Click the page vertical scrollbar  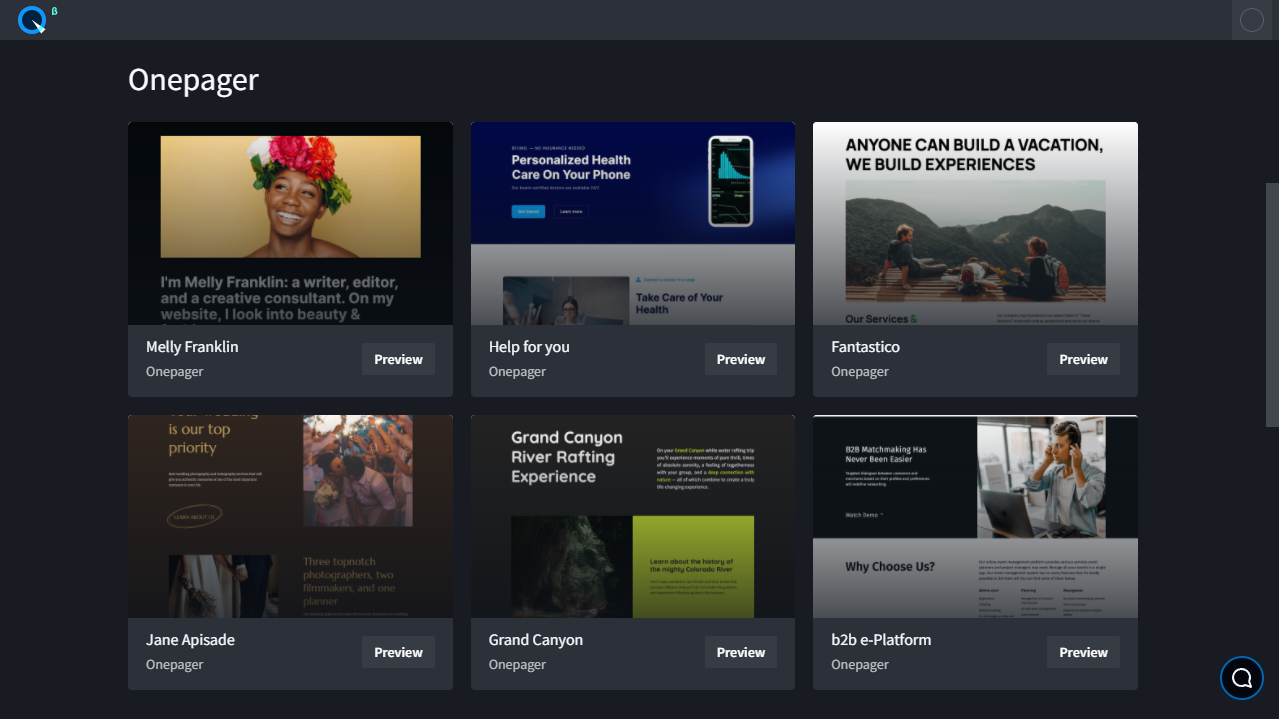(x=1272, y=305)
